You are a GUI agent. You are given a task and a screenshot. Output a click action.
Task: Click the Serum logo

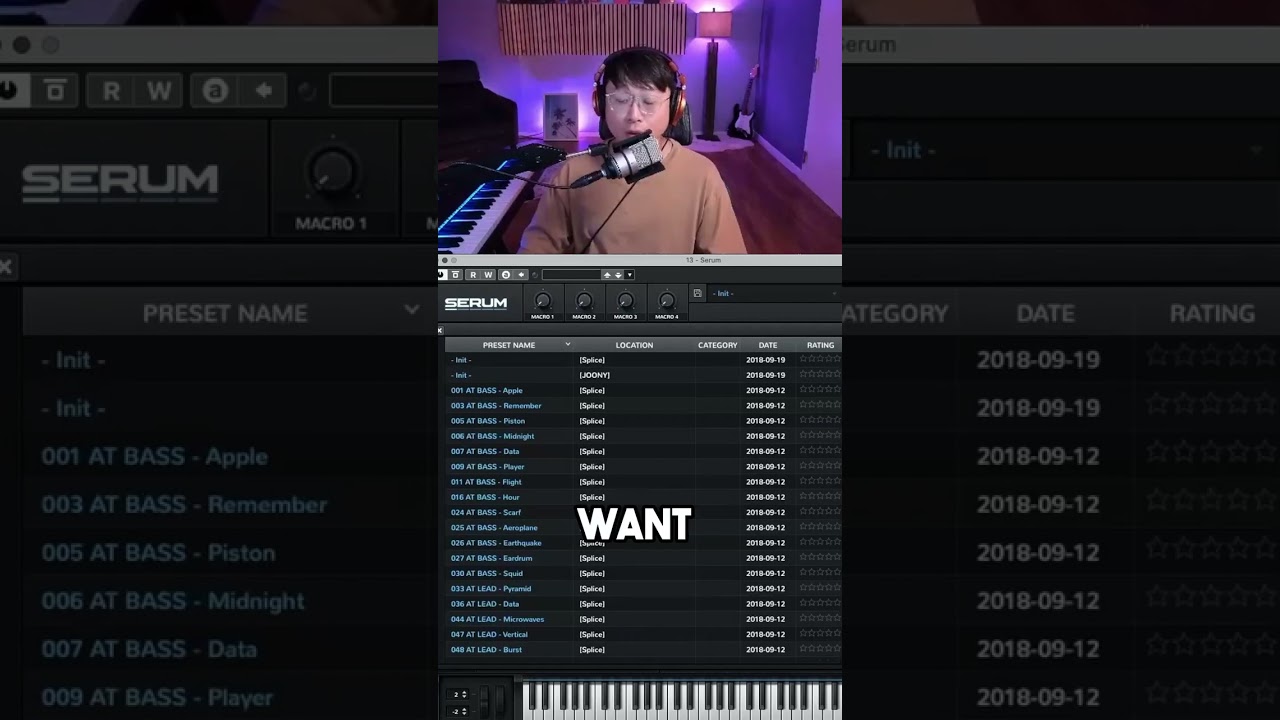tap(476, 304)
